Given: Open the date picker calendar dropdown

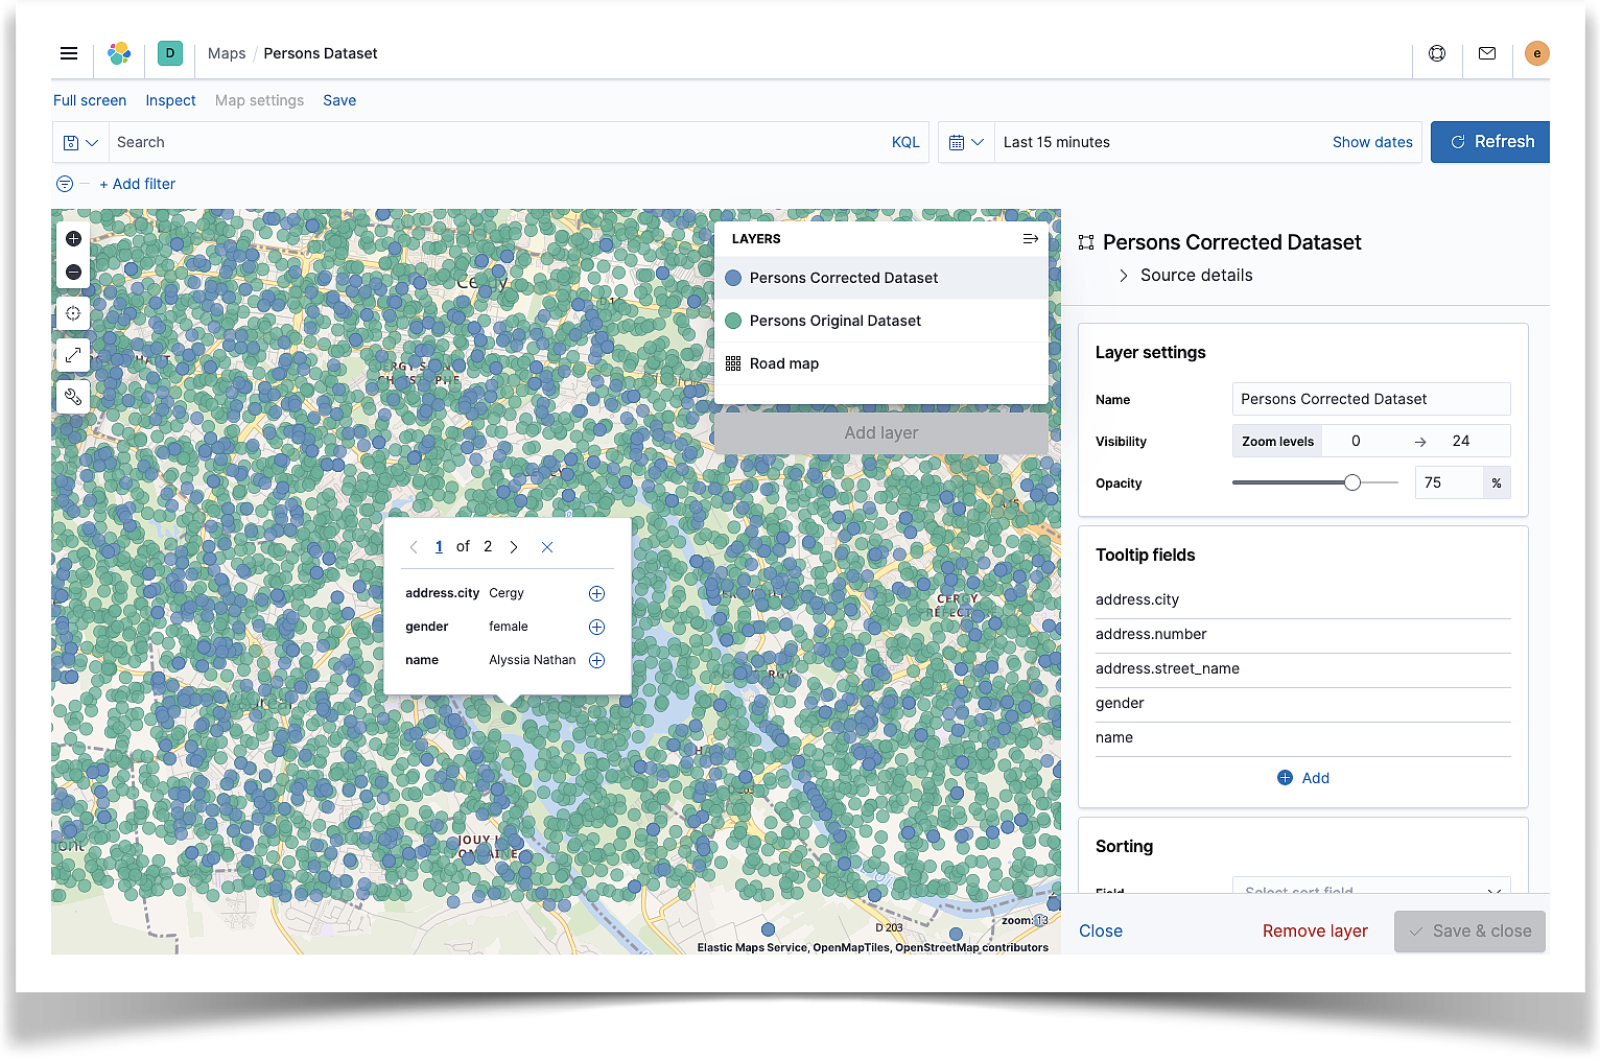Looking at the screenshot, I should (966, 142).
